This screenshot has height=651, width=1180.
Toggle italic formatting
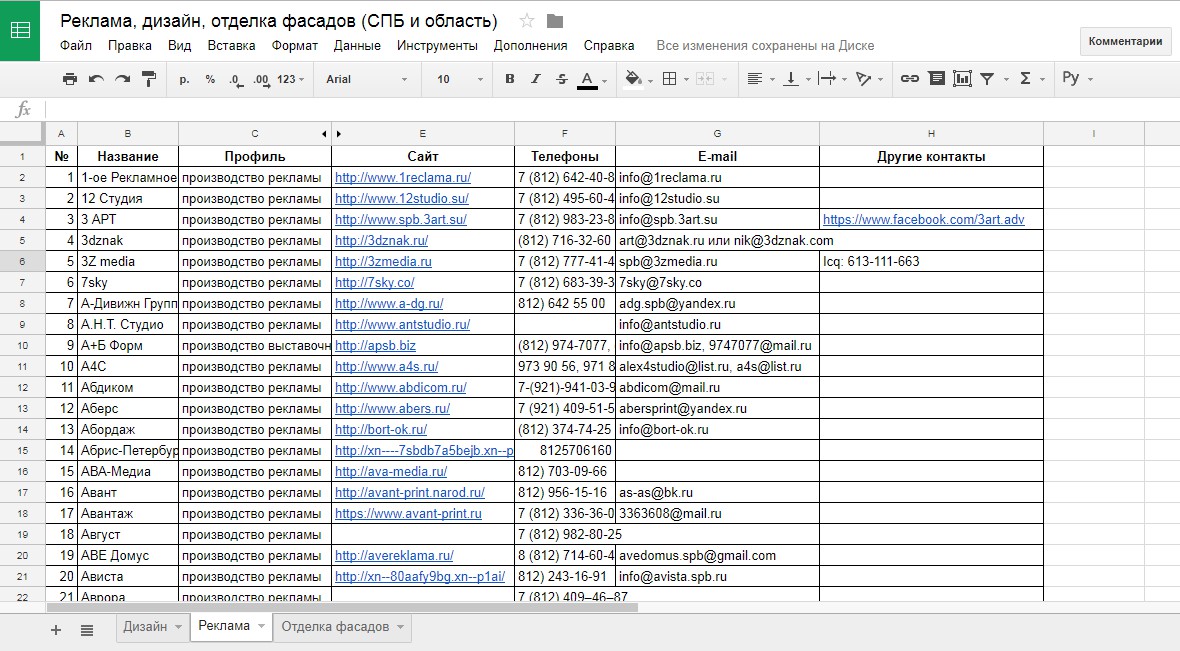(x=536, y=79)
